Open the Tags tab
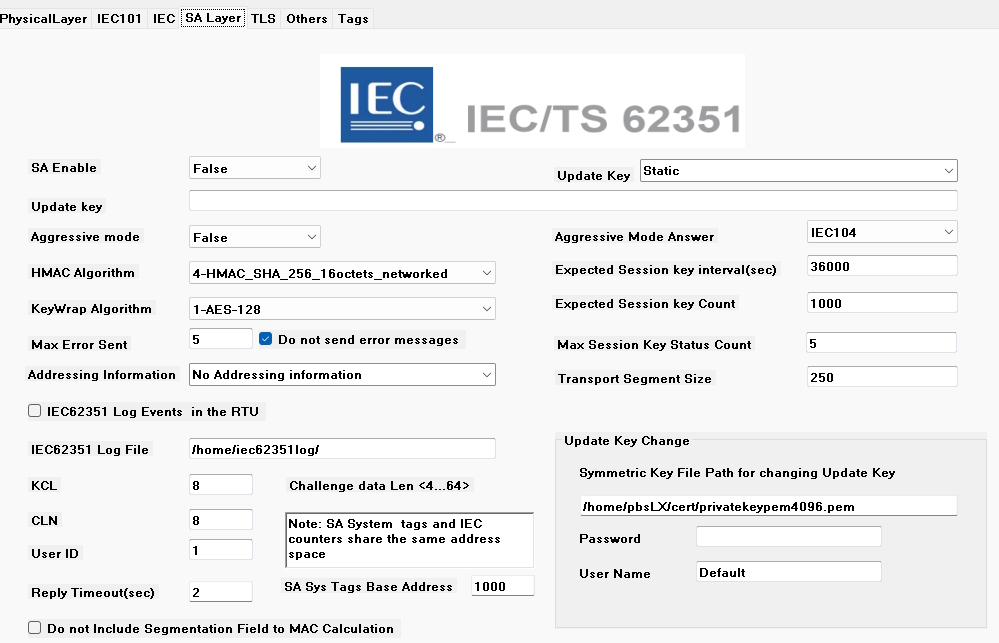Viewport: 999px width, 643px height. [x=352, y=17]
